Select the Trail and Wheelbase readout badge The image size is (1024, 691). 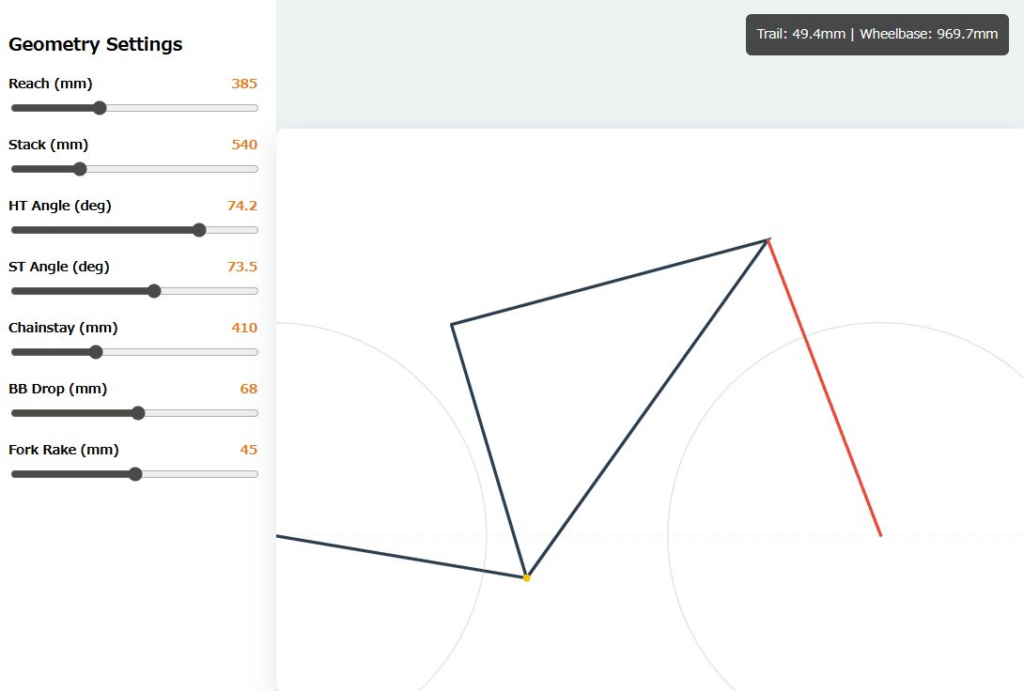pyautogui.click(x=876, y=34)
